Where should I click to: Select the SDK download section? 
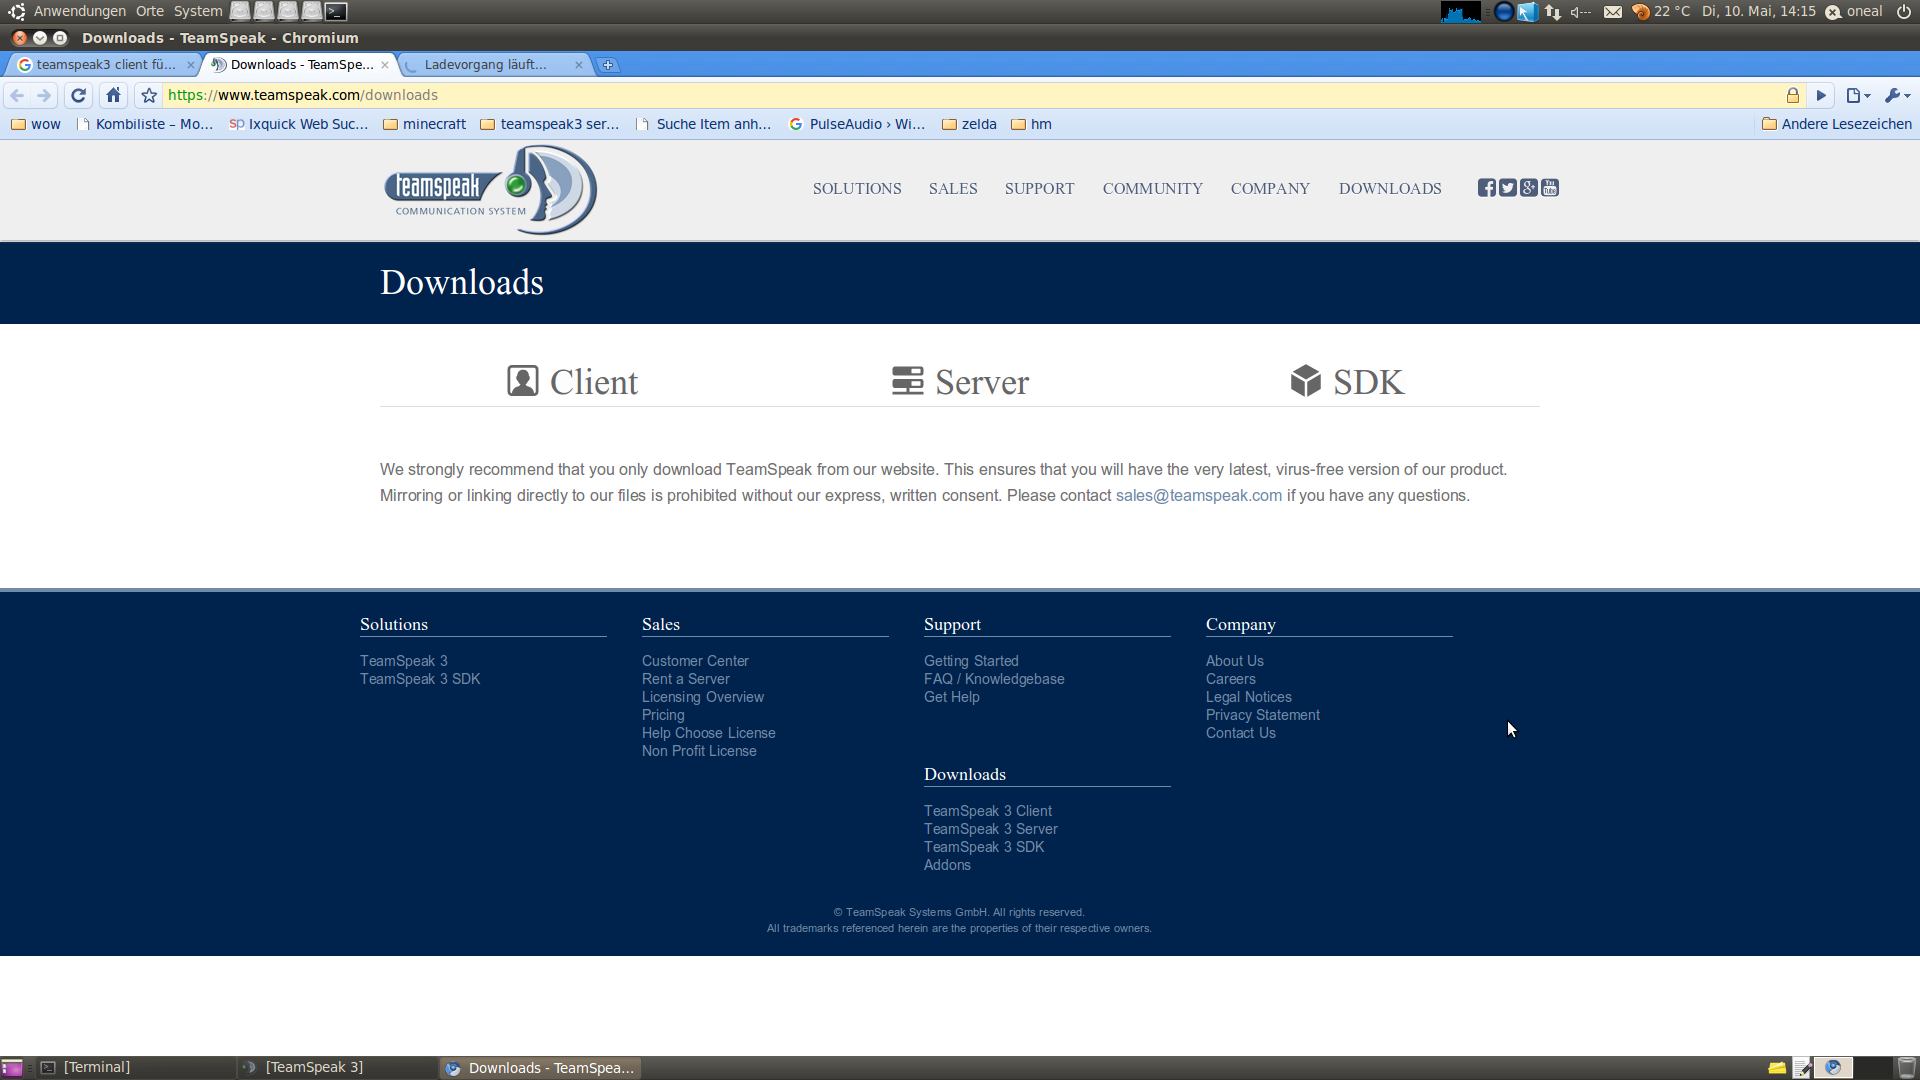[x=1347, y=381]
